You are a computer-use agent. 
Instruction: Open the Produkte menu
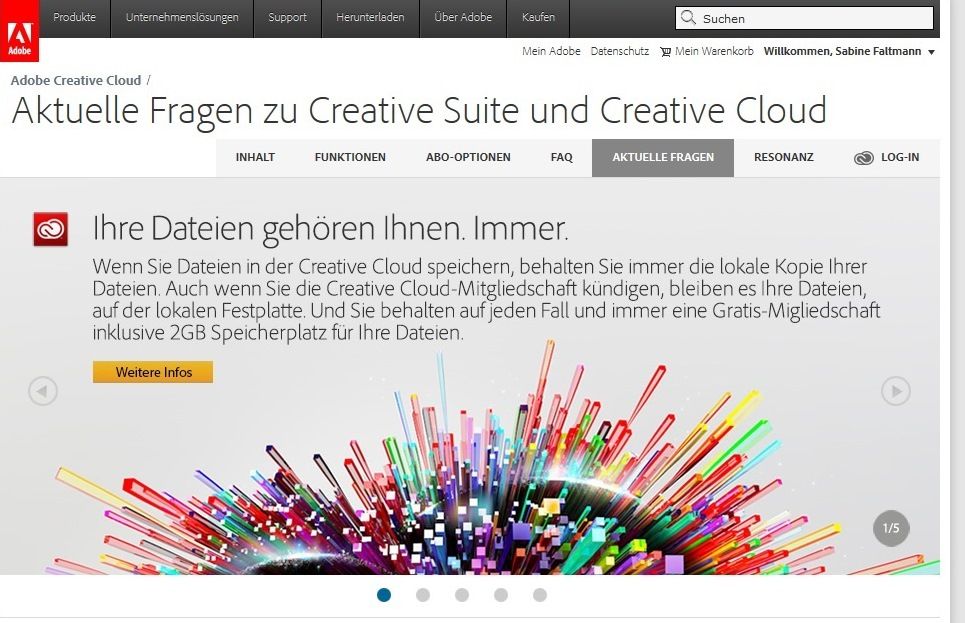click(74, 17)
